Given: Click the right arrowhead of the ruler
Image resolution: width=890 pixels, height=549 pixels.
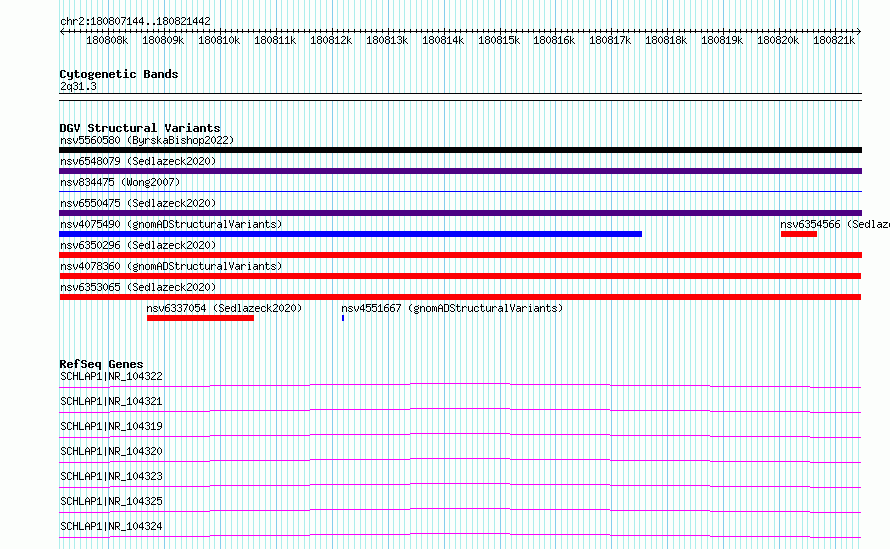Looking at the screenshot, I should tap(859, 32).
